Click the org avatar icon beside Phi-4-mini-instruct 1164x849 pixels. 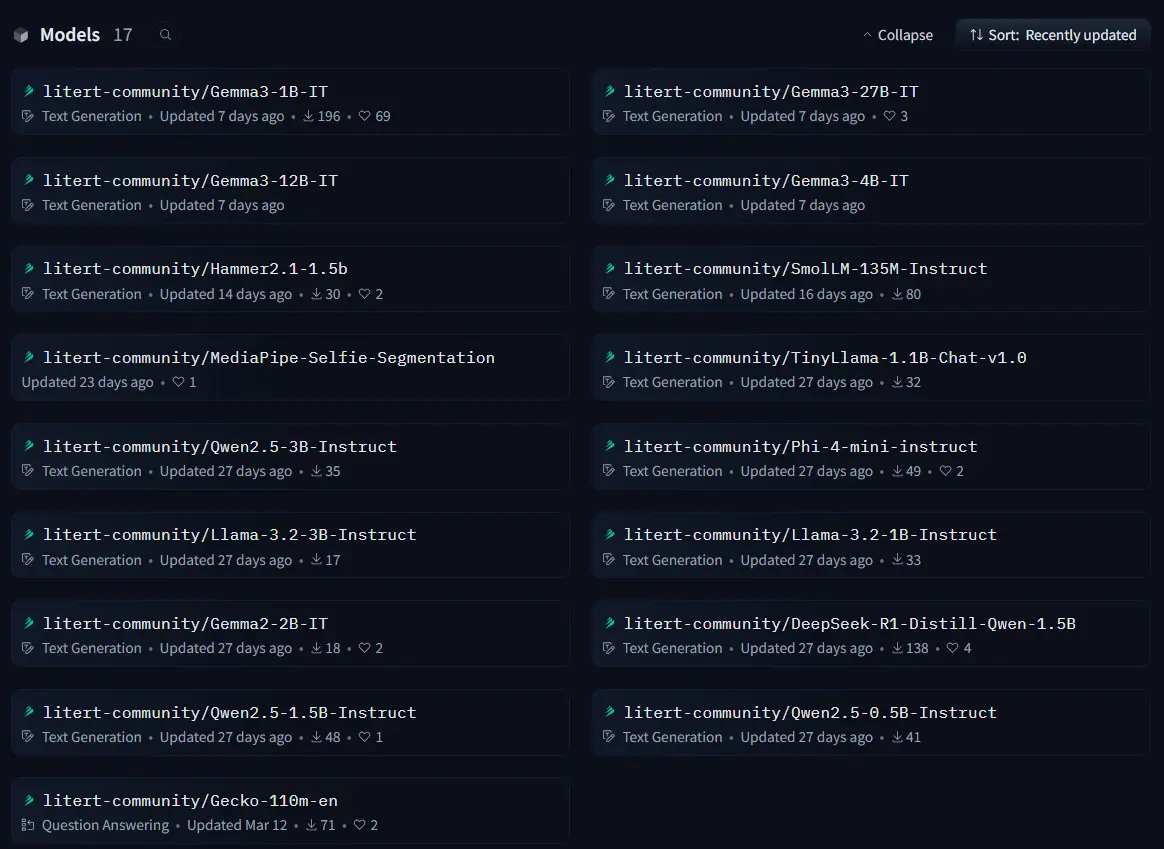[x=609, y=446]
